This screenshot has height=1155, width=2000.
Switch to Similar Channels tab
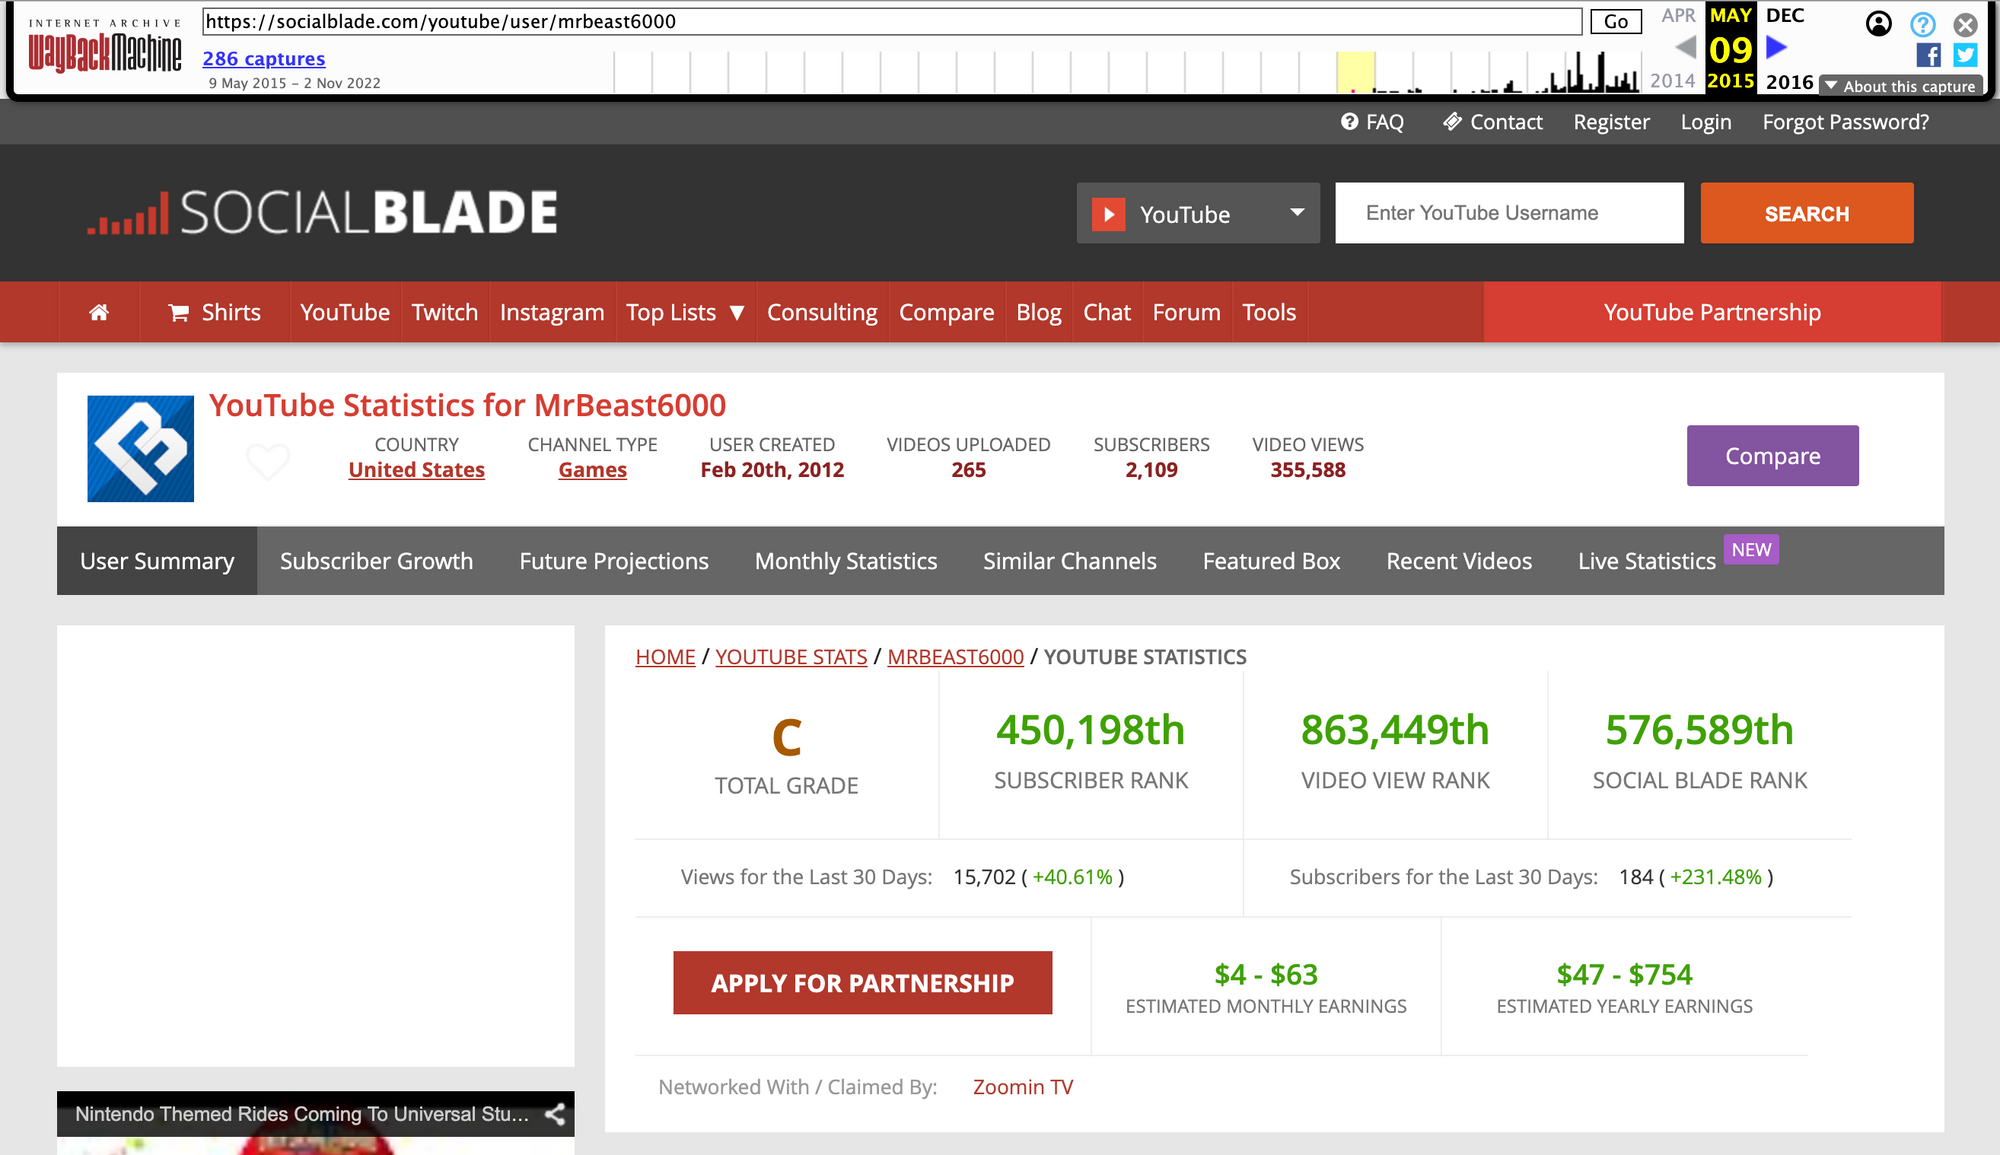click(x=1070, y=561)
